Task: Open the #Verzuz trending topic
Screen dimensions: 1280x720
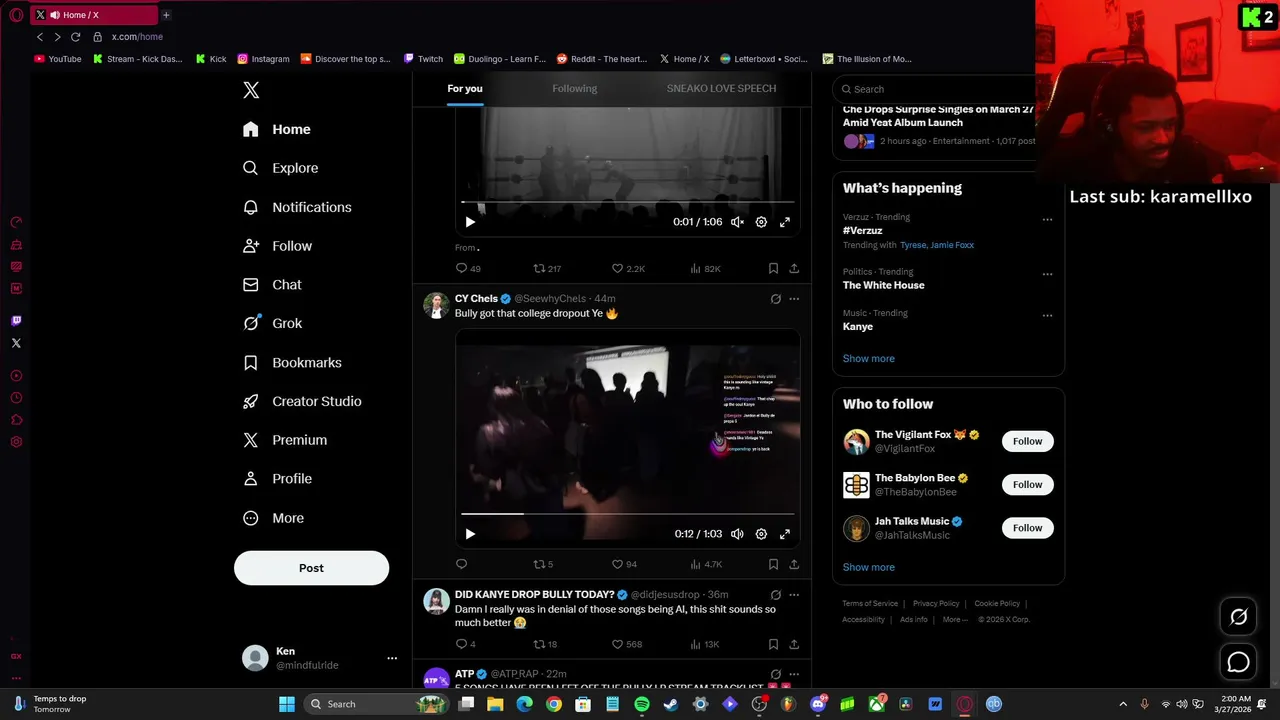Action: pyautogui.click(x=862, y=231)
